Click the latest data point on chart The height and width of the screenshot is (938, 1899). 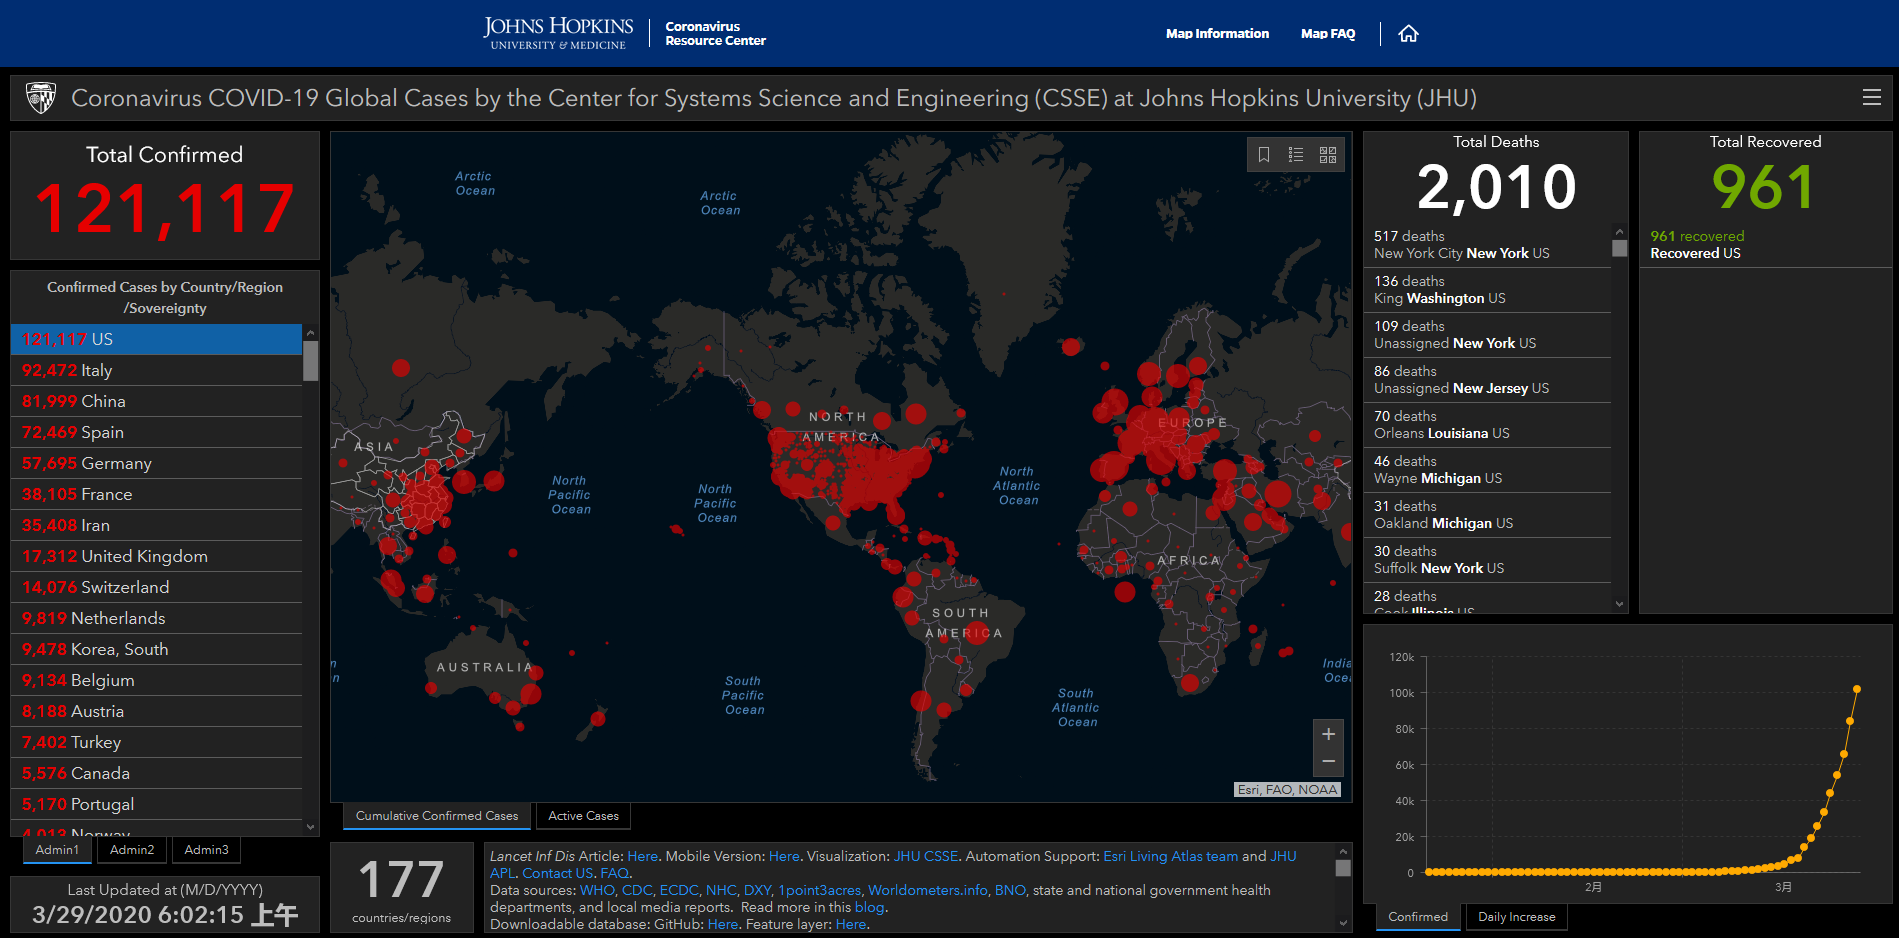tap(1857, 689)
